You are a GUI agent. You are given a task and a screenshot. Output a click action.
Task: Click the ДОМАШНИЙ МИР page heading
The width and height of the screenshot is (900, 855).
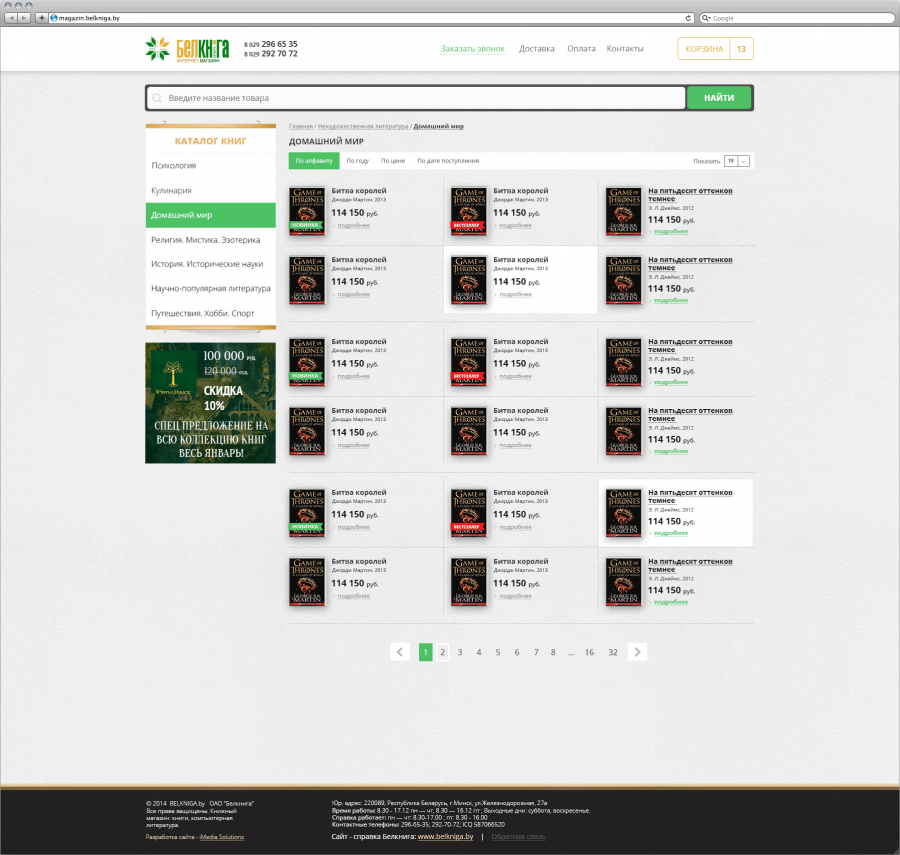(326, 141)
